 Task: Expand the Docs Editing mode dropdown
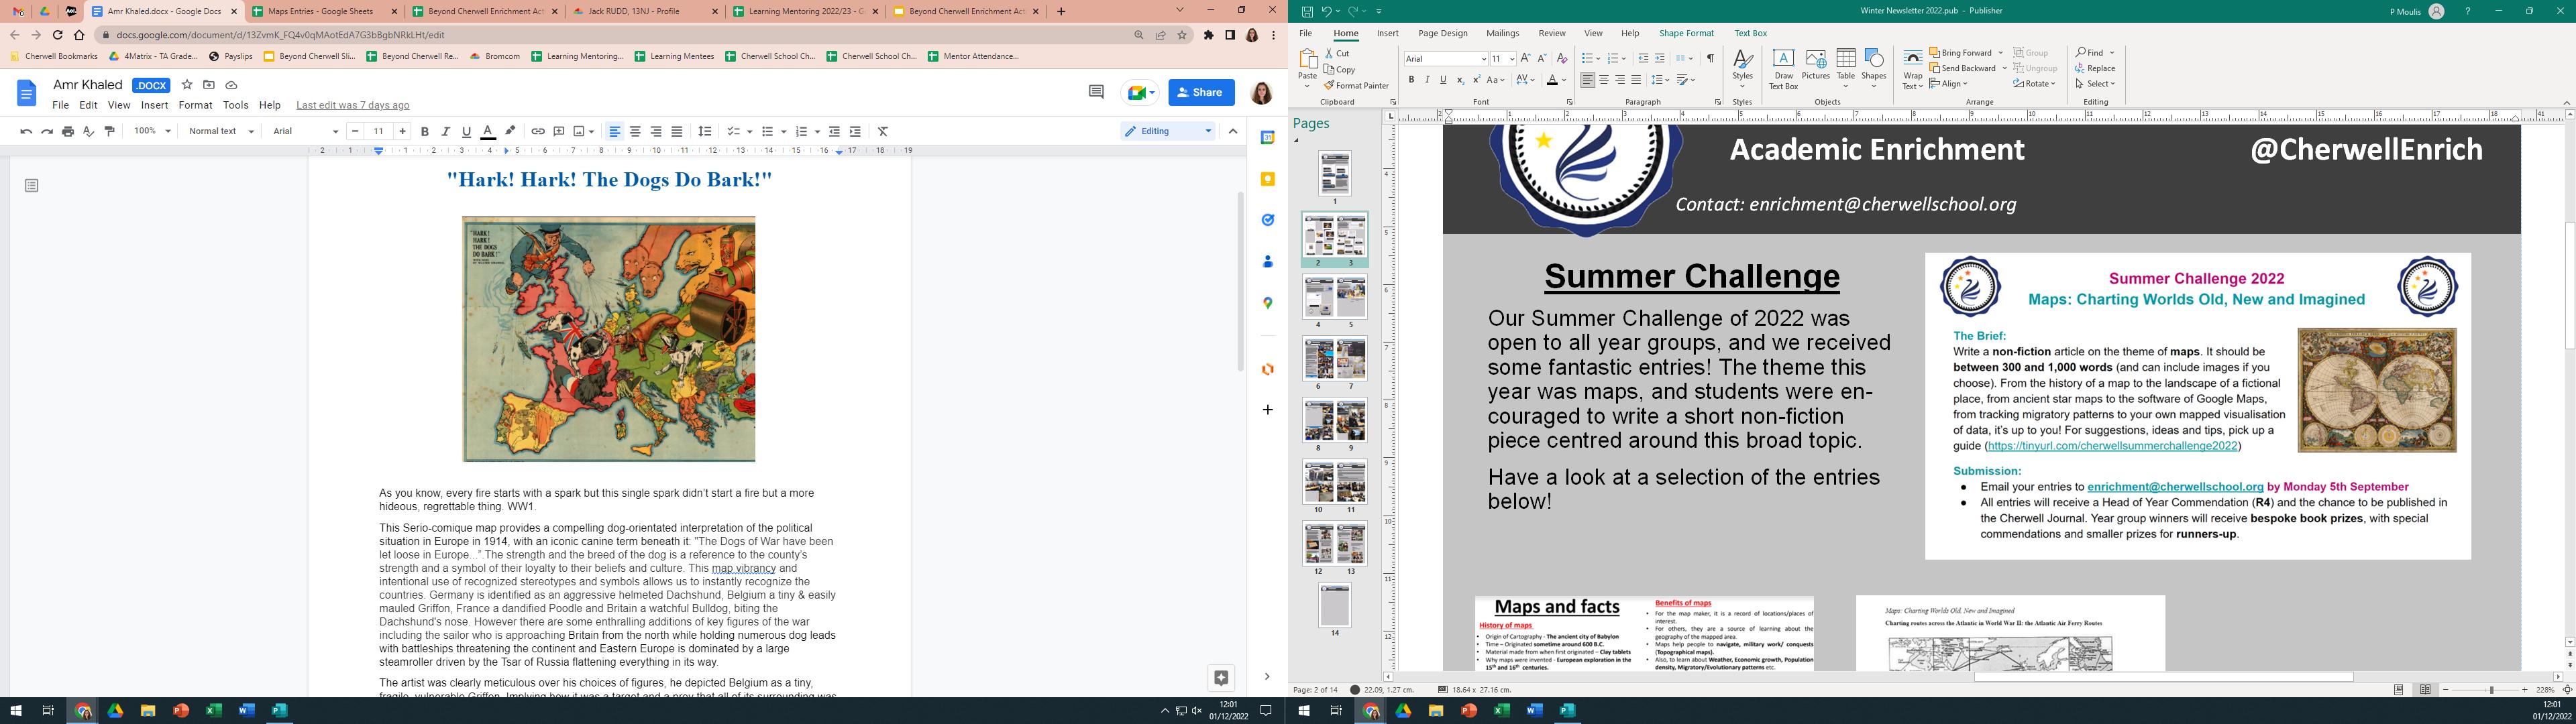(1168, 131)
